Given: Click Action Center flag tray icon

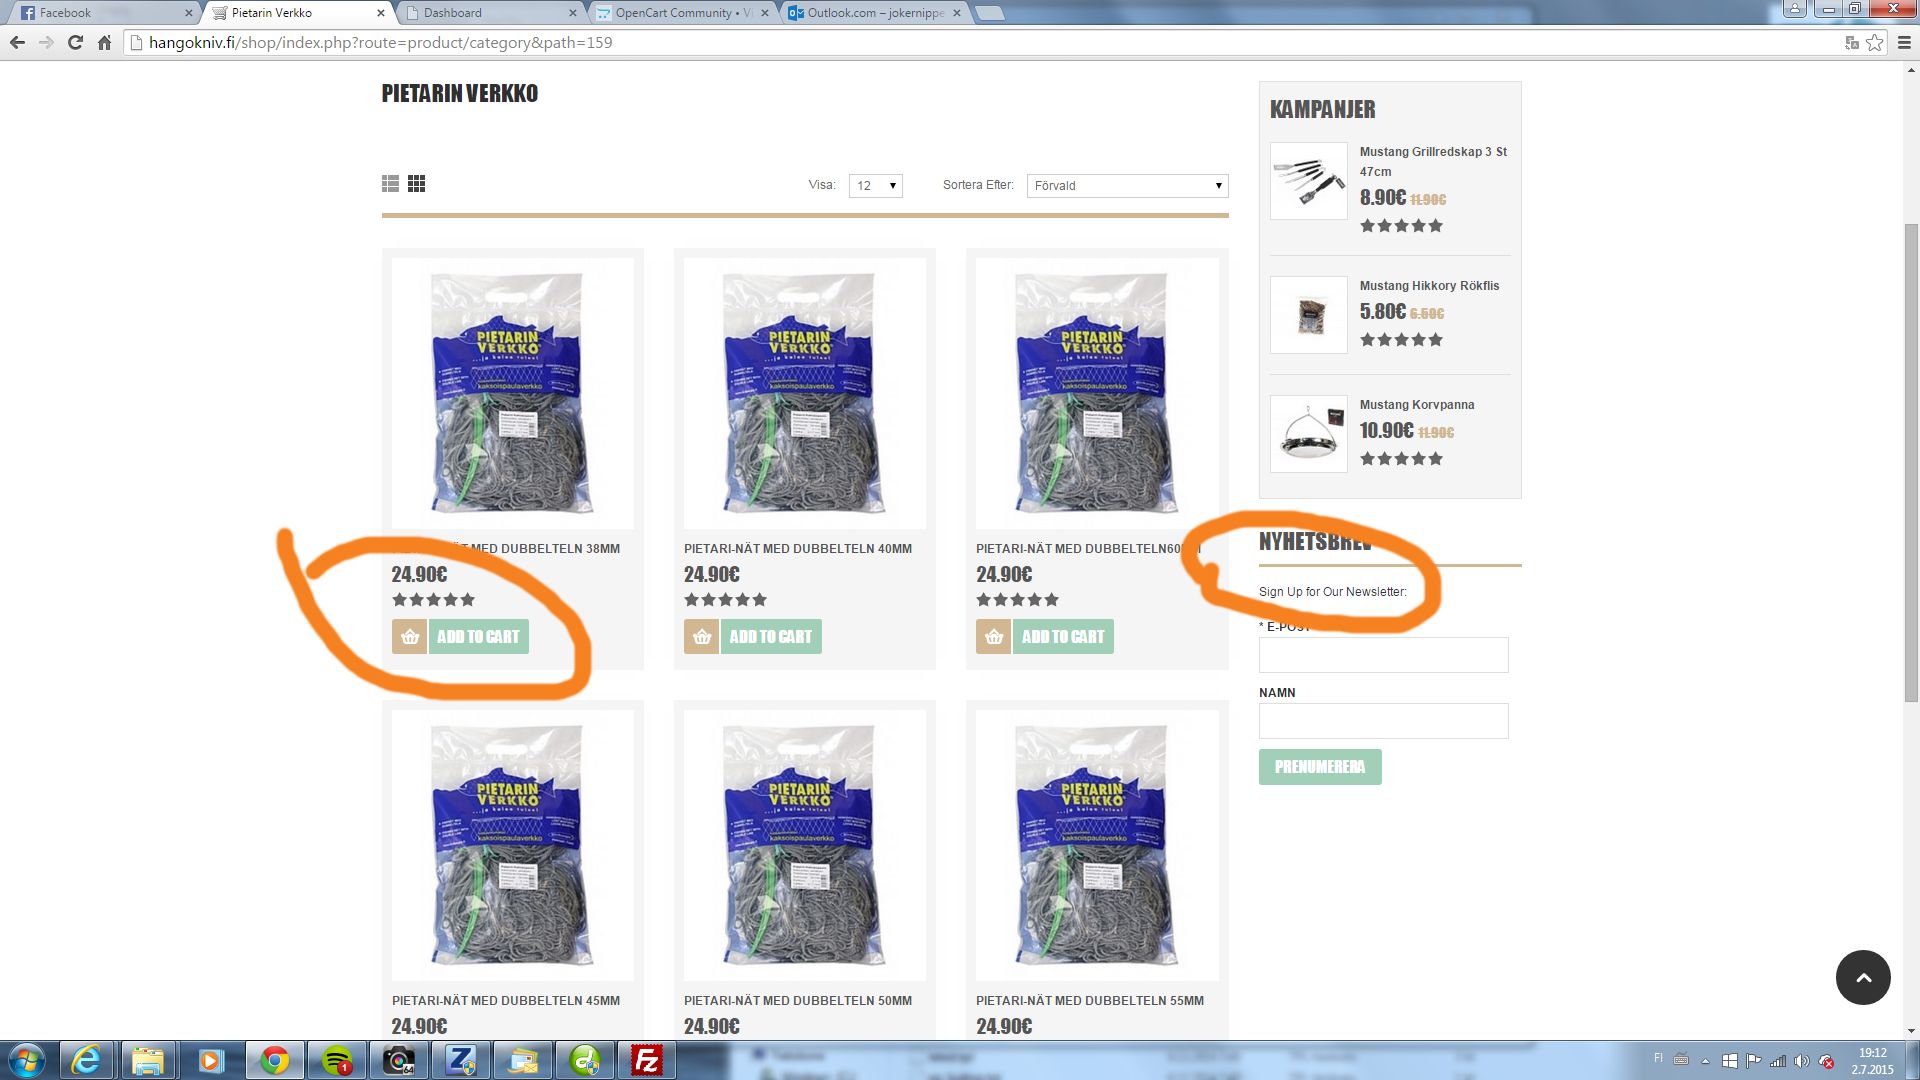Looking at the screenshot, I should [1754, 1061].
